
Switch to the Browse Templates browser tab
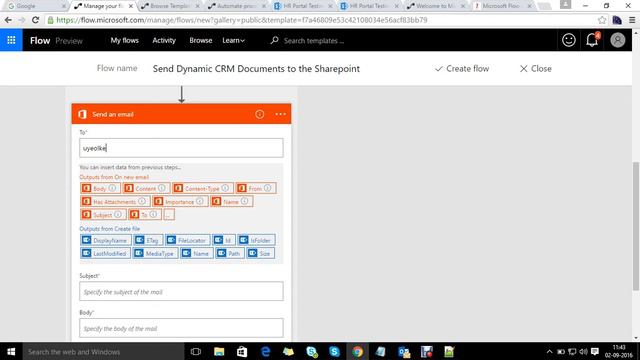click(169, 6)
